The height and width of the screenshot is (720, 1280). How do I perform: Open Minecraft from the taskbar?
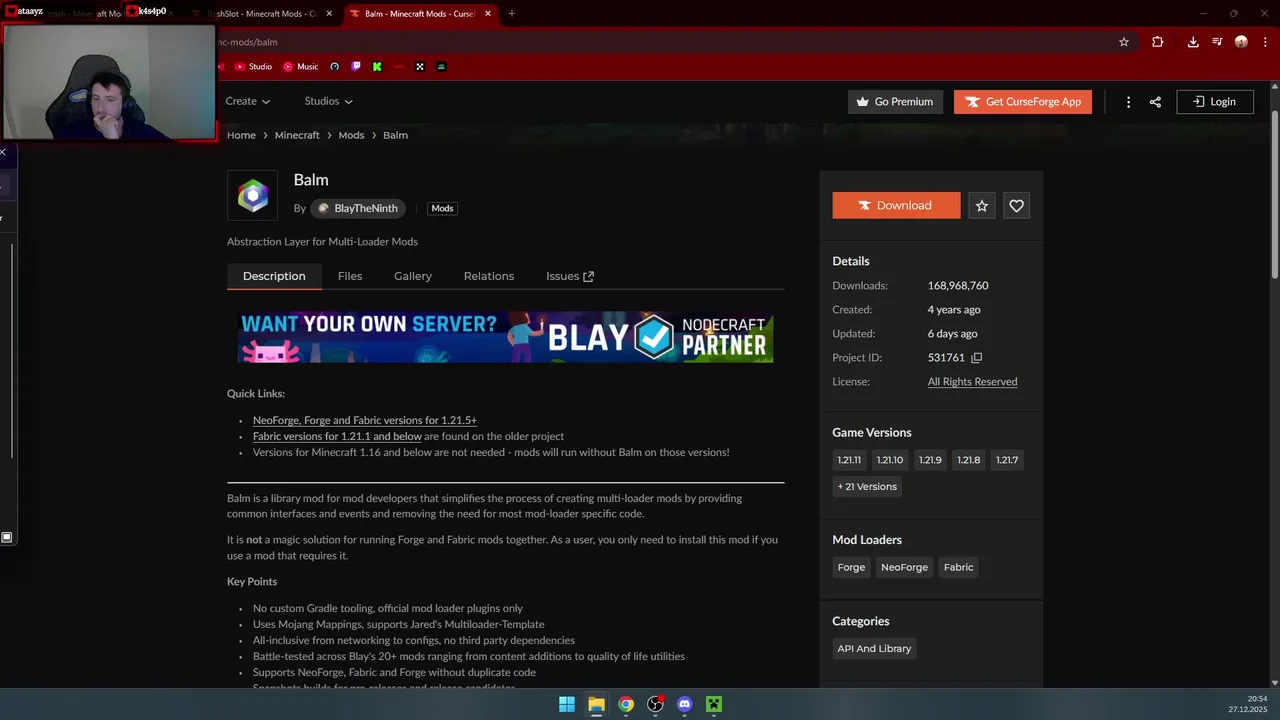[714, 704]
